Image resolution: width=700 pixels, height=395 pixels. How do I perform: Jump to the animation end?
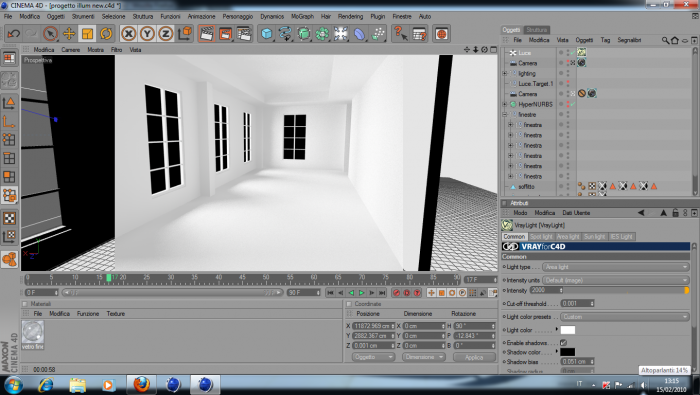point(382,293)
